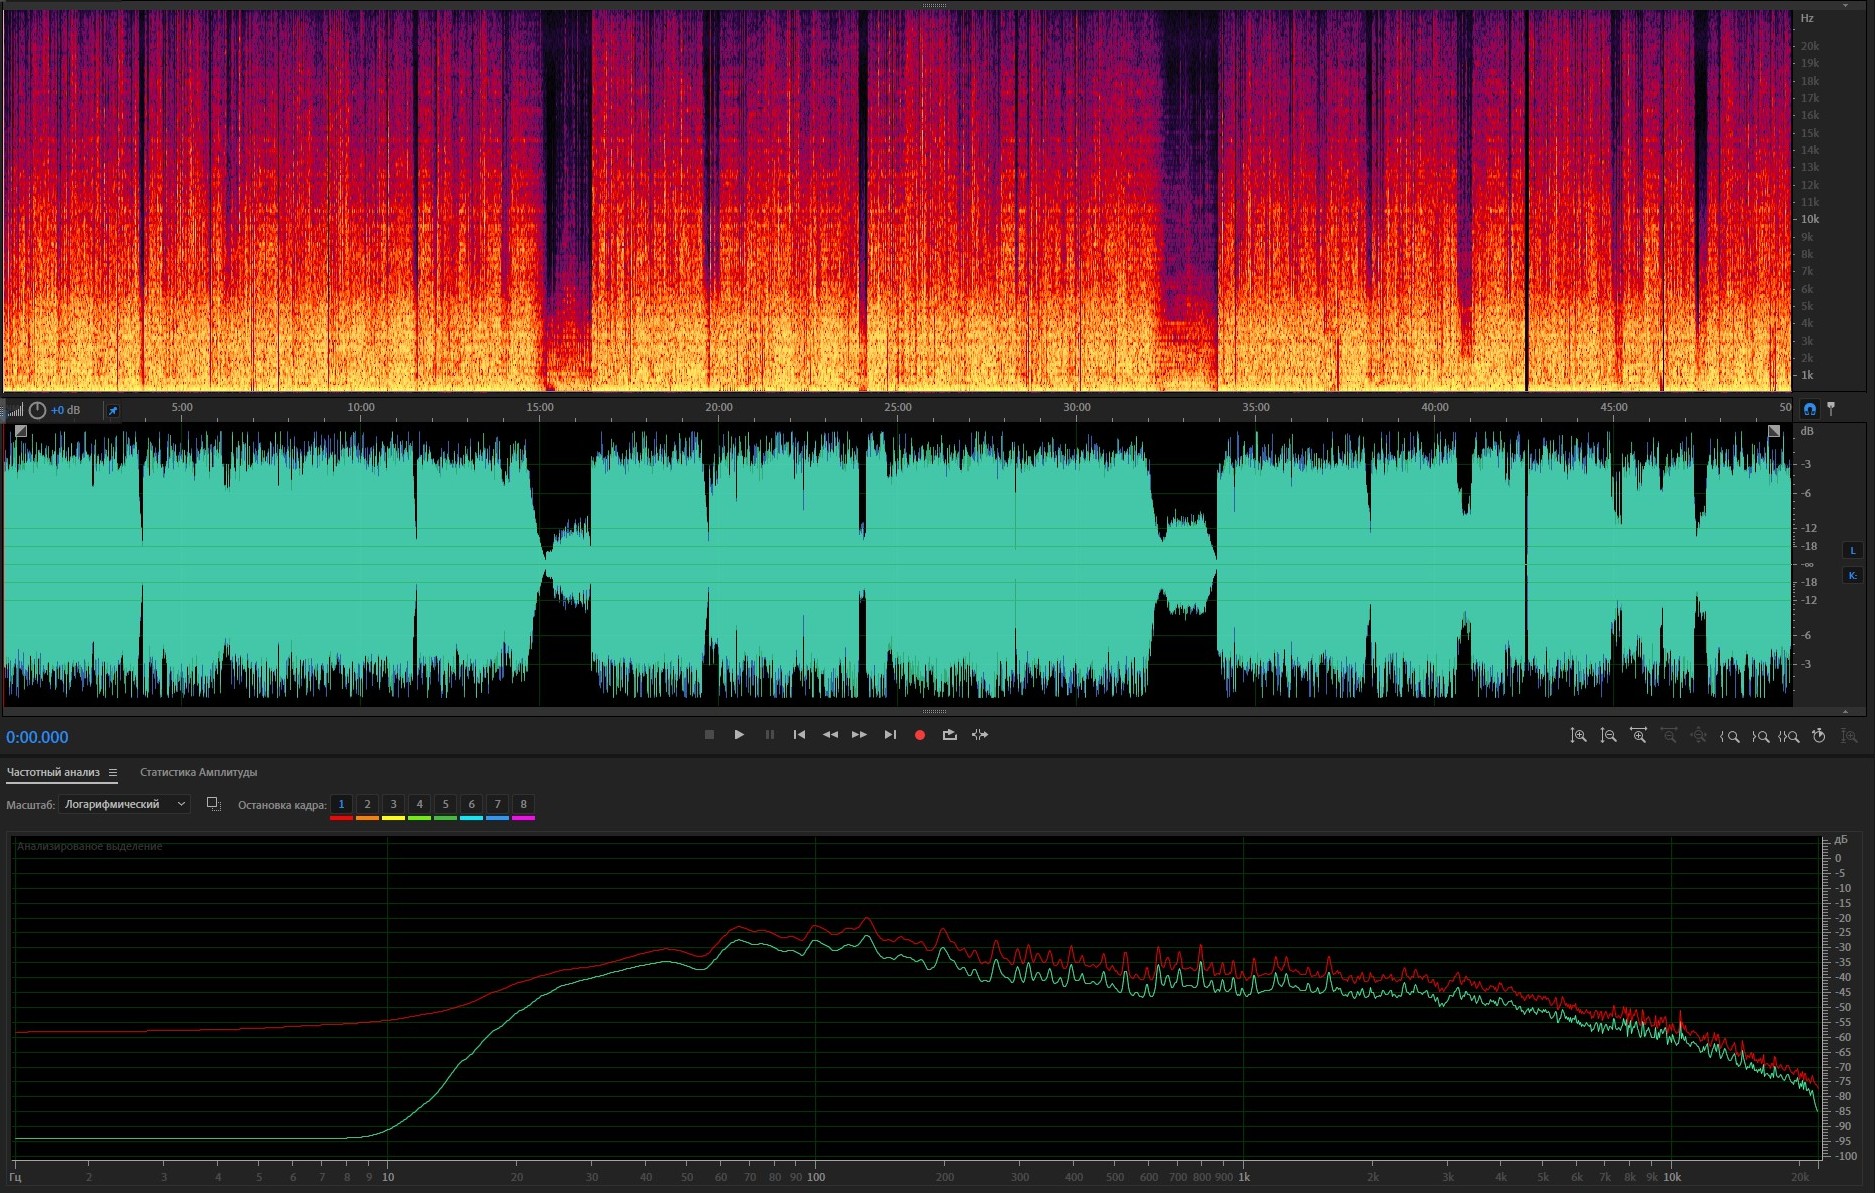Toggle the left channel L button

[x=1852, y=550]
